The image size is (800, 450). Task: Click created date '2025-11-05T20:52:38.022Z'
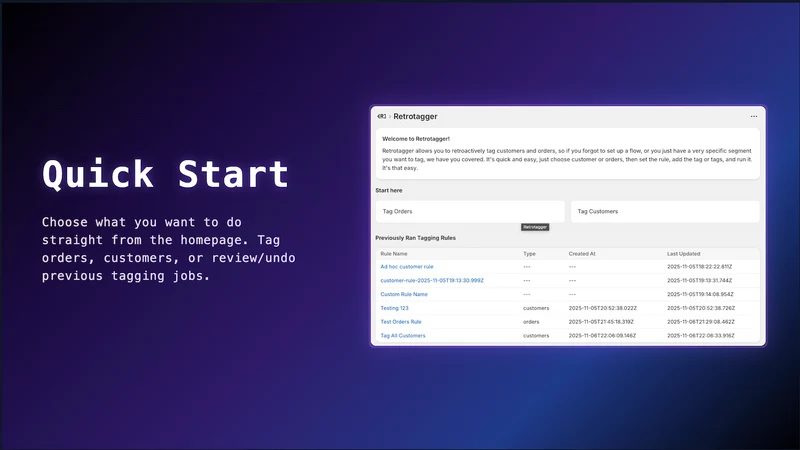click(603, 308)
